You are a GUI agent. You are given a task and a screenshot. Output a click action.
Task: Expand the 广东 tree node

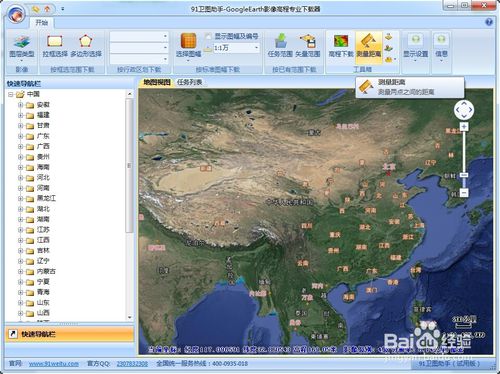point(20,136)
